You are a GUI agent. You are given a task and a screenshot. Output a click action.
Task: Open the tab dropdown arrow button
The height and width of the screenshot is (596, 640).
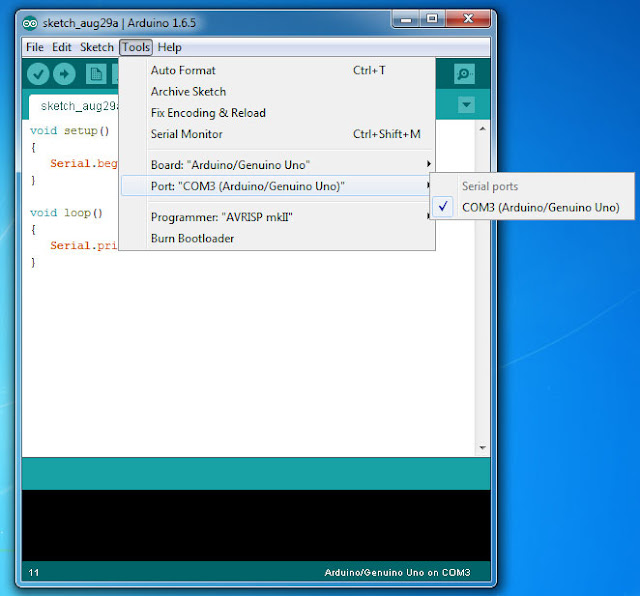coord(466,105)
